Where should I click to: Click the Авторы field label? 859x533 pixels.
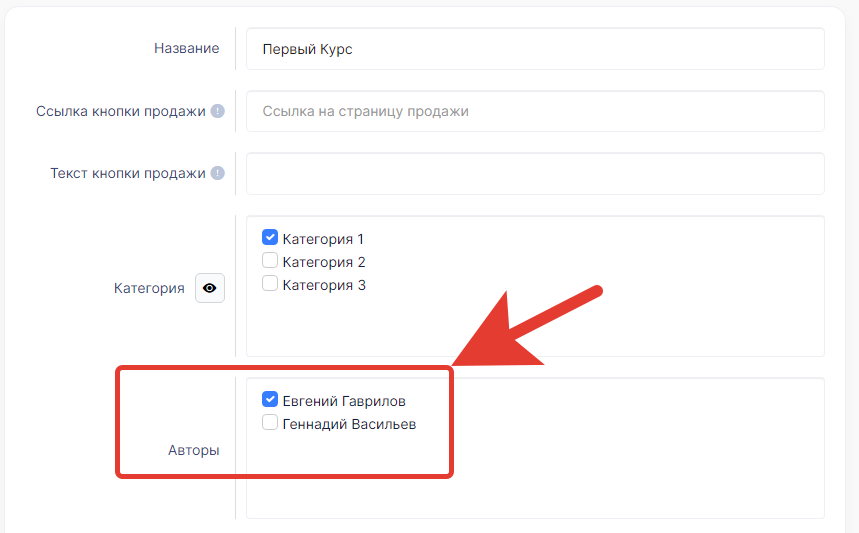tap(193, 450)
